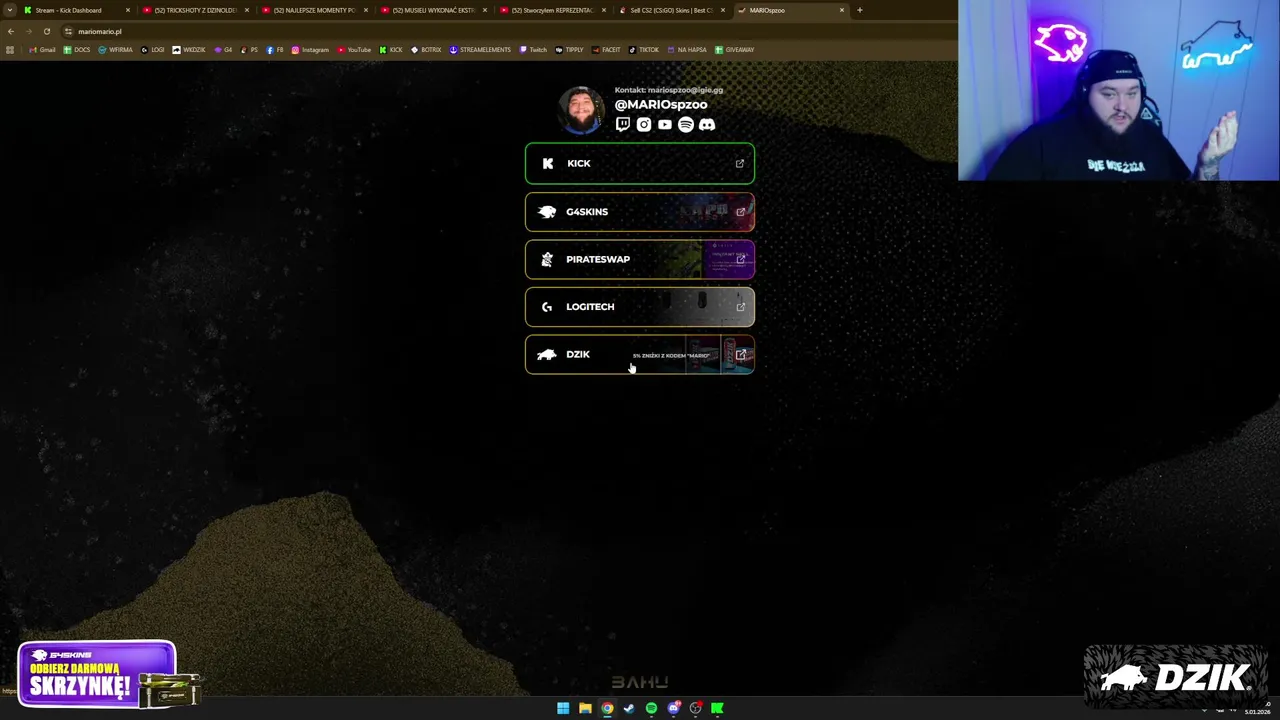Switch to Stream - Kick Dashboard tab
Screen dimensions: 1280x720
click(75, 10)
